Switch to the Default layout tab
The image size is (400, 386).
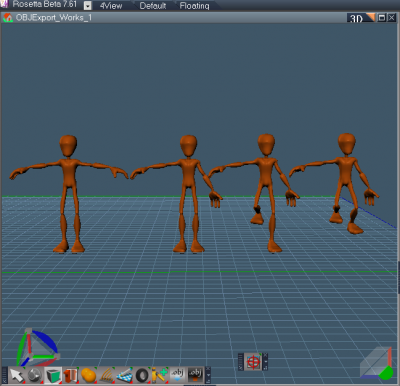click(153, 6)
